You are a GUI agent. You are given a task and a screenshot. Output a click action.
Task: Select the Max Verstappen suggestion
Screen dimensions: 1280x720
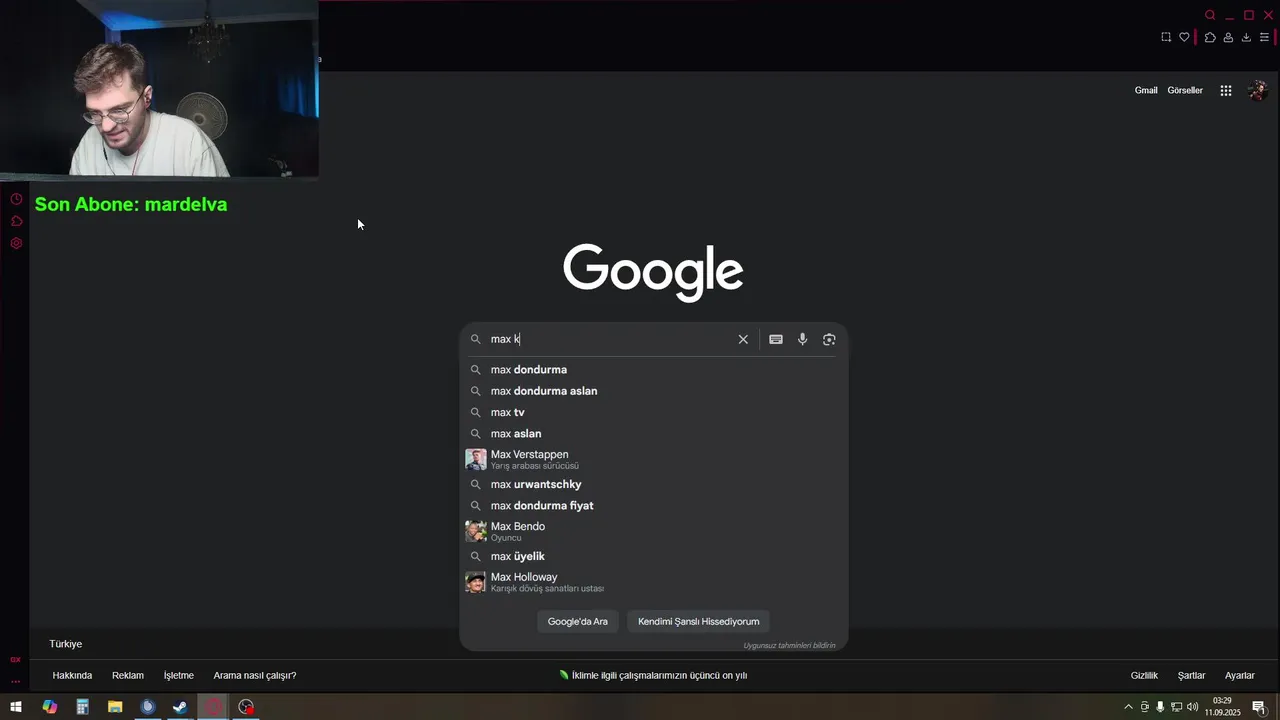[654, 459]
